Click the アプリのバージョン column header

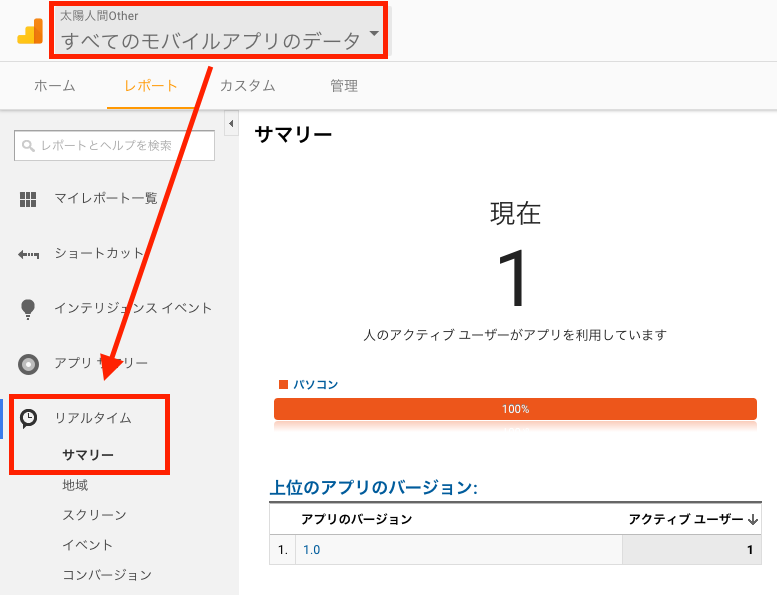(357, 519)
